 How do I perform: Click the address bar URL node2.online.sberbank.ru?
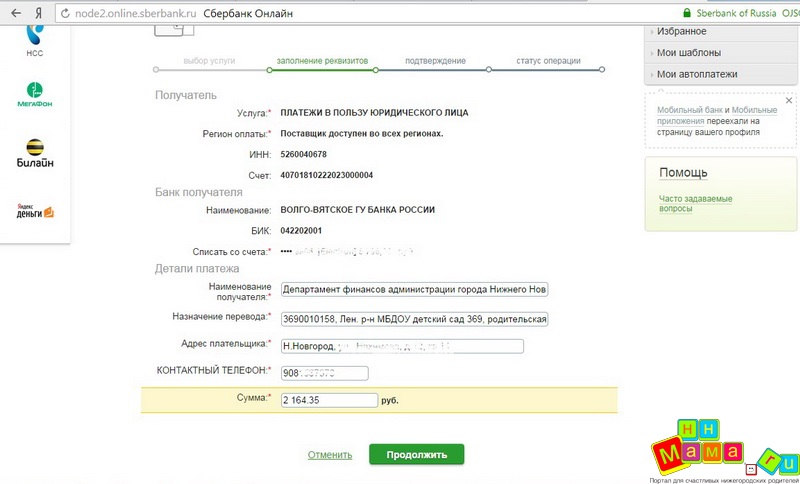[x=135, y=14]
